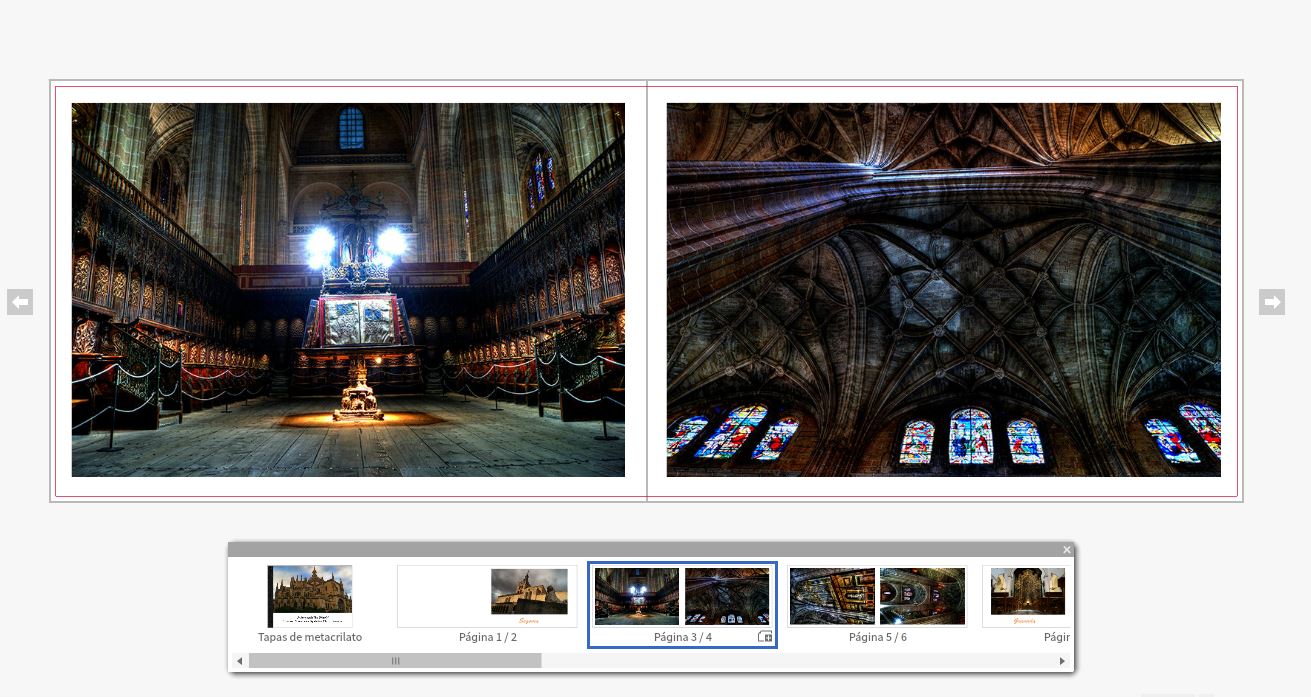
Task: Click the Página 3/4 text label
Action: pyautogui.click(x=682, y=637)
